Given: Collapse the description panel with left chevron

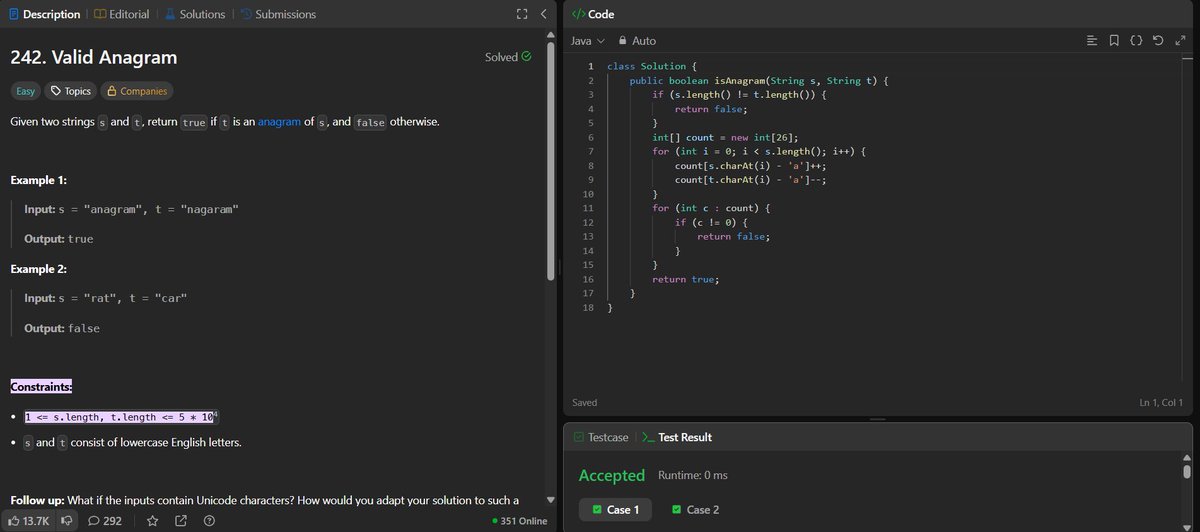Looking at the screenshot, I should (x=543, y=14).
